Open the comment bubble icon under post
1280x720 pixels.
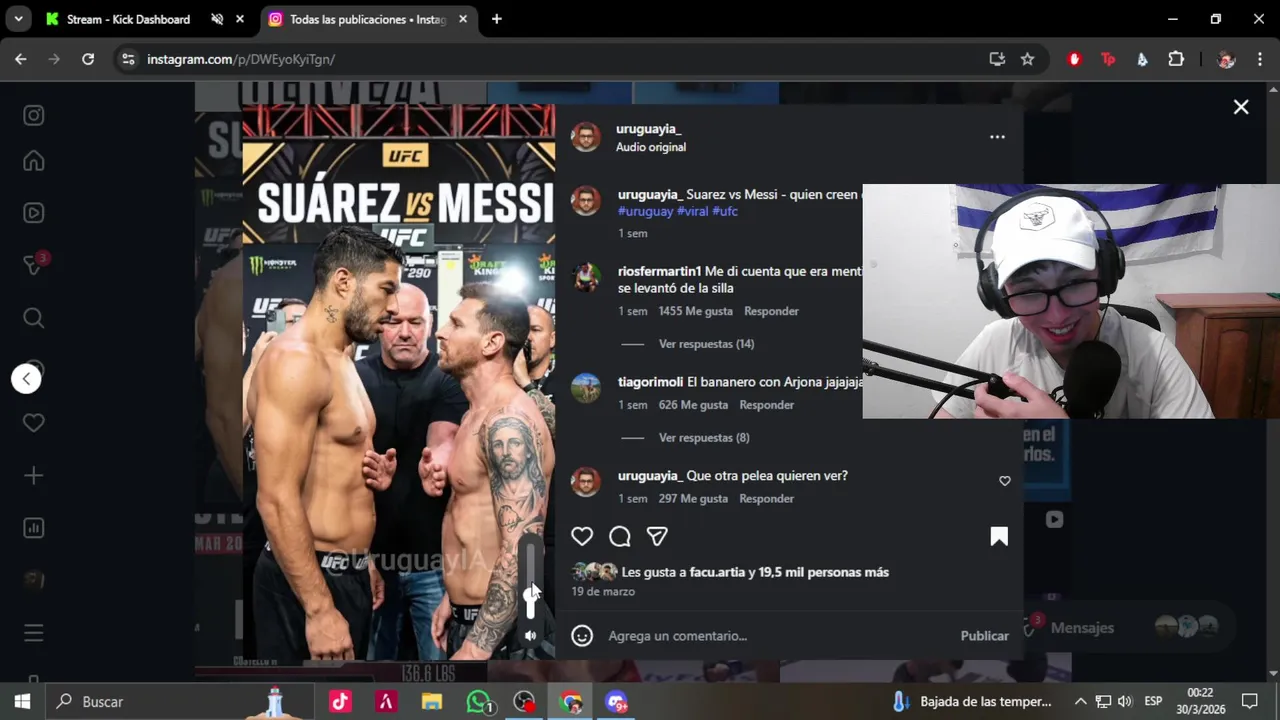(620, 537)
